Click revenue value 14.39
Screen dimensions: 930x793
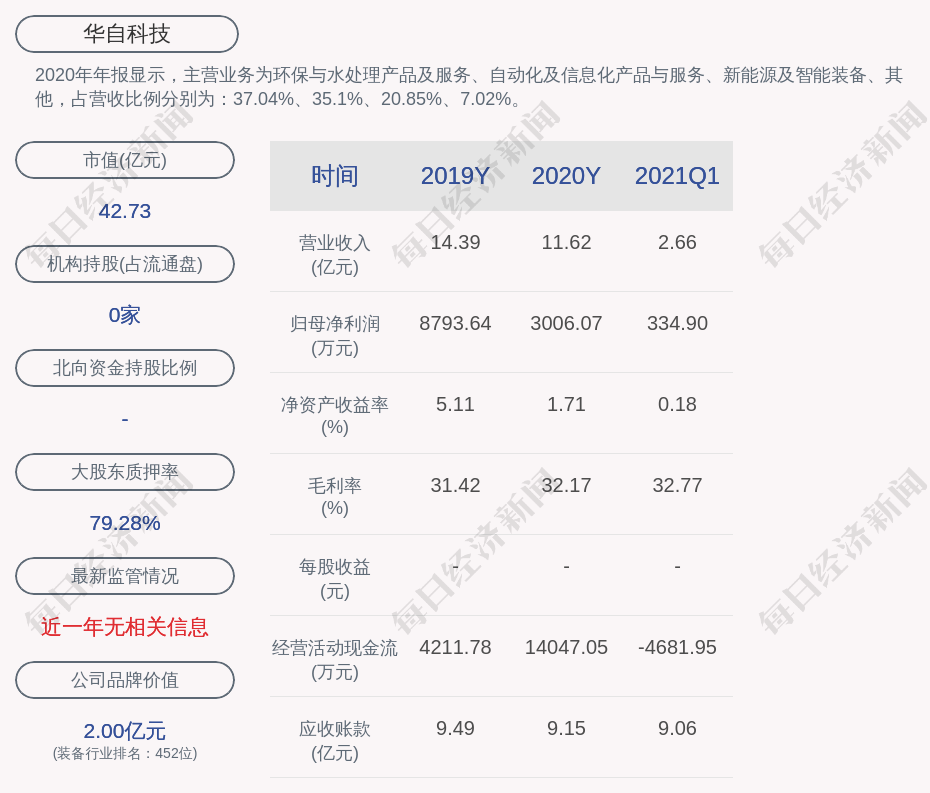(455, 243)
